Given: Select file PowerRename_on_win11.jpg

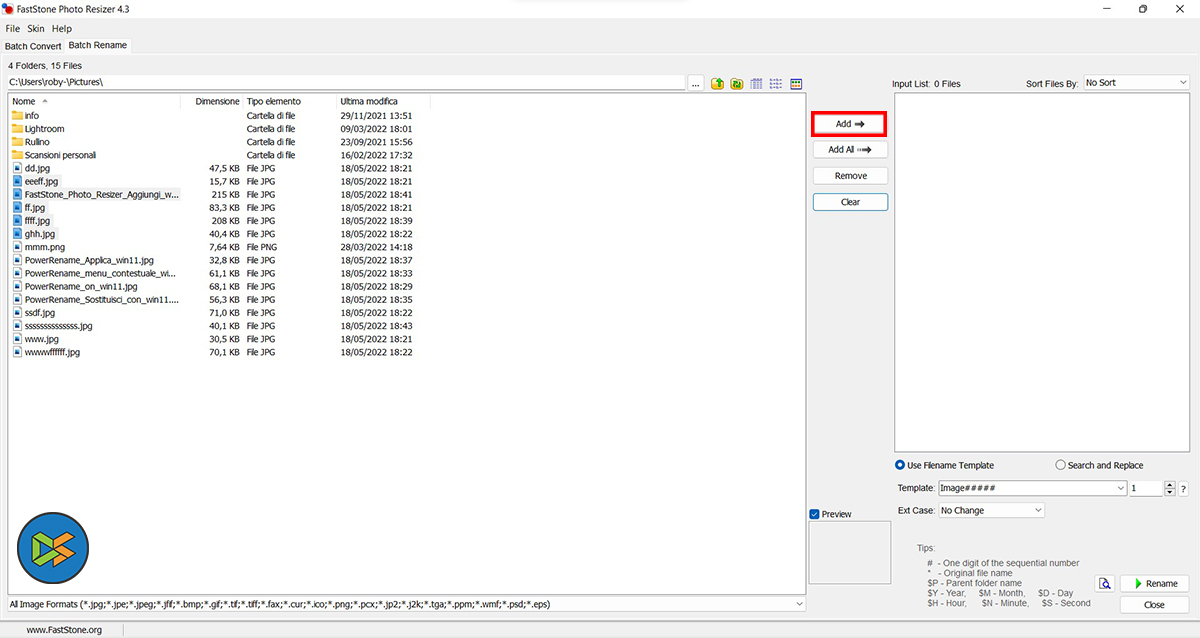Looking at the screenshot, I should 81,286.
